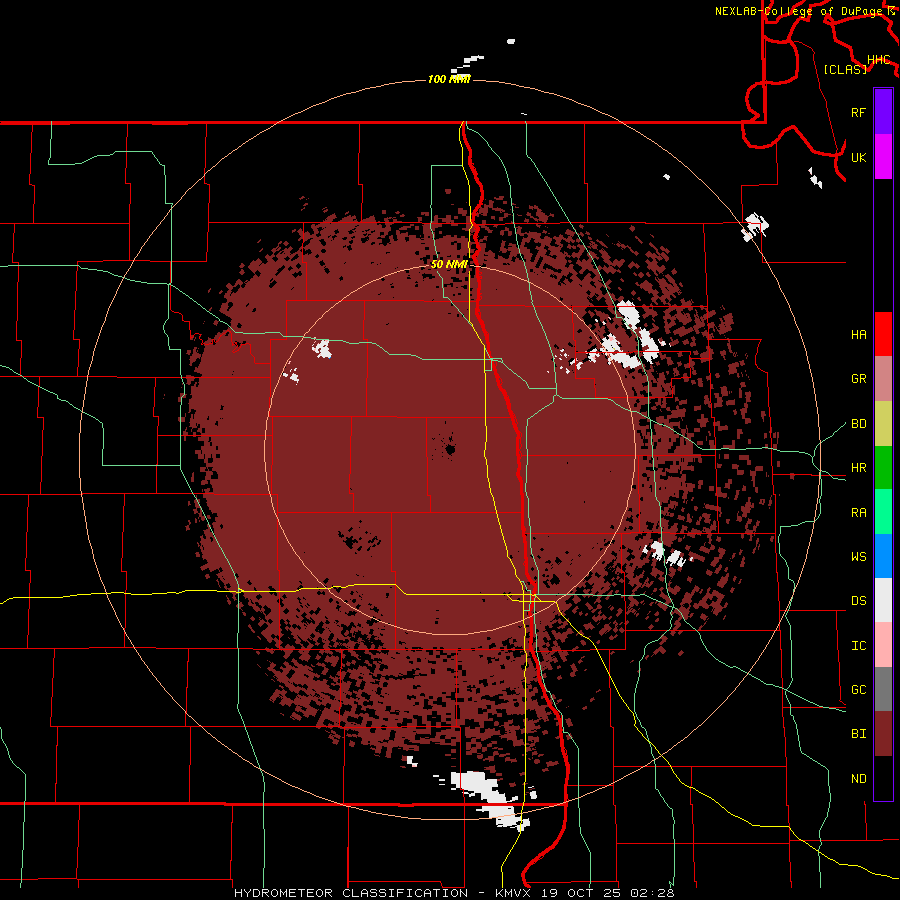
Task: Click the 'RA' legend label
Action: click(x=858, y=513)
